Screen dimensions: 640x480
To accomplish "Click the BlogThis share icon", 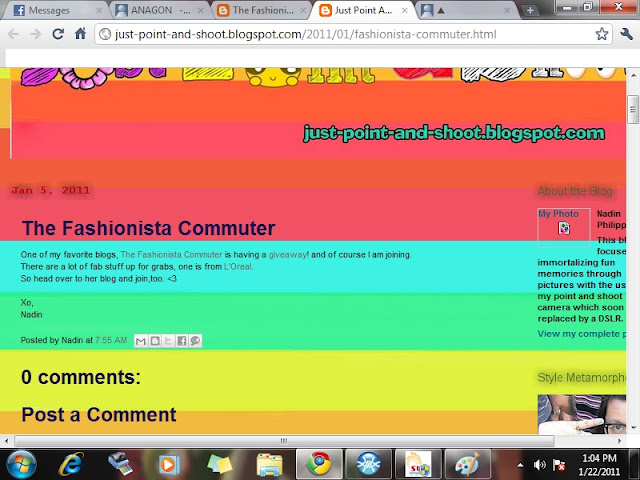I will tap(155, 341).
